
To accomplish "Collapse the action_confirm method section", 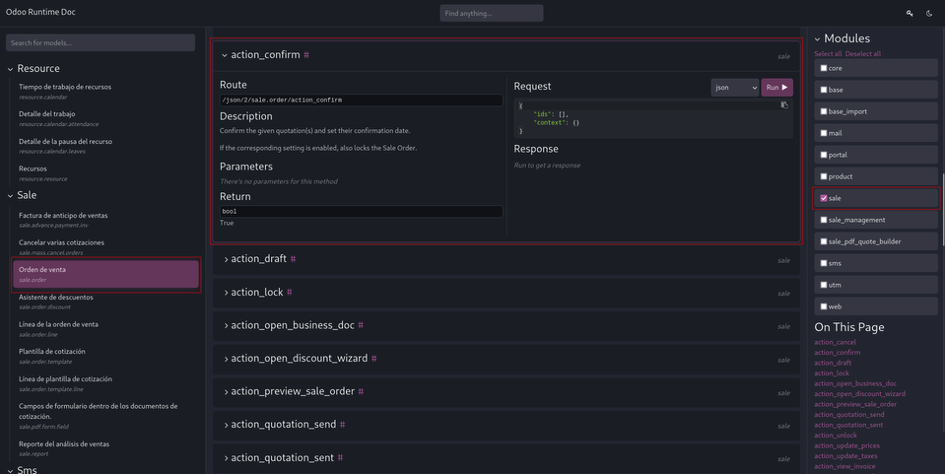I will (x=225, y=55).
